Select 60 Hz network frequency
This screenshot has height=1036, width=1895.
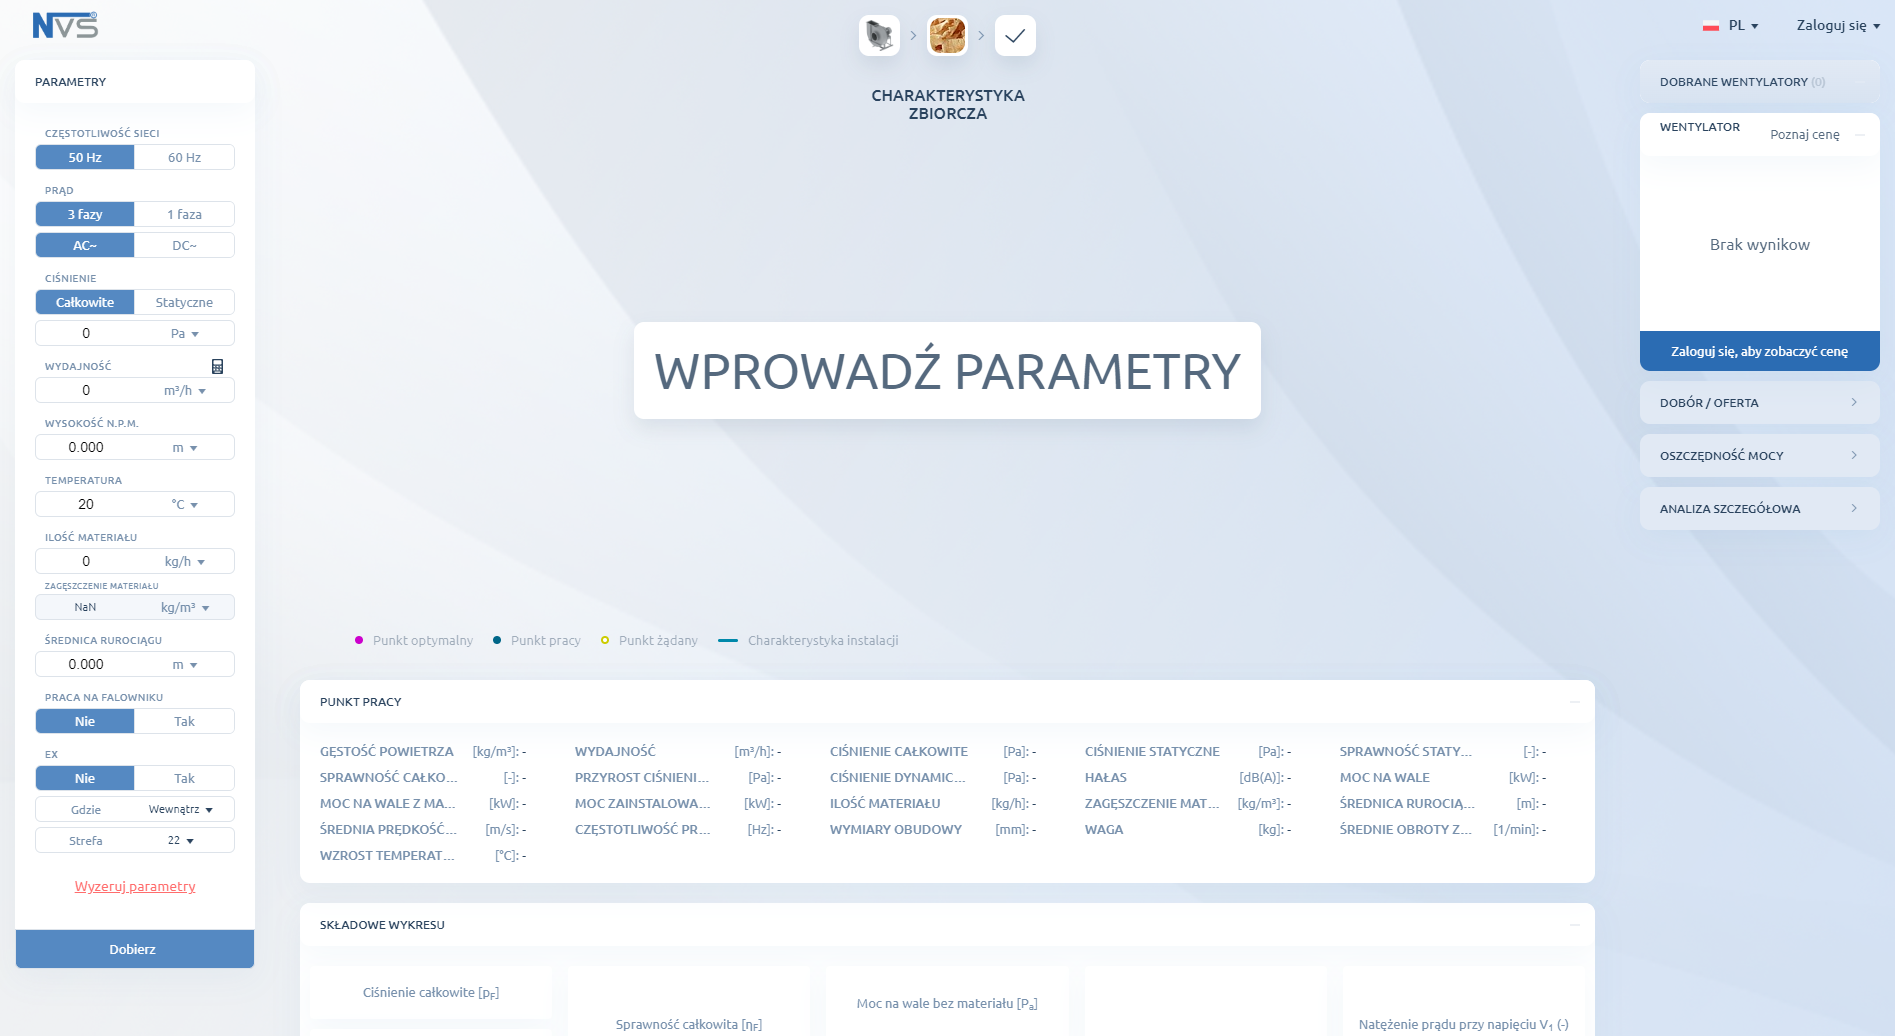(184, 157)
